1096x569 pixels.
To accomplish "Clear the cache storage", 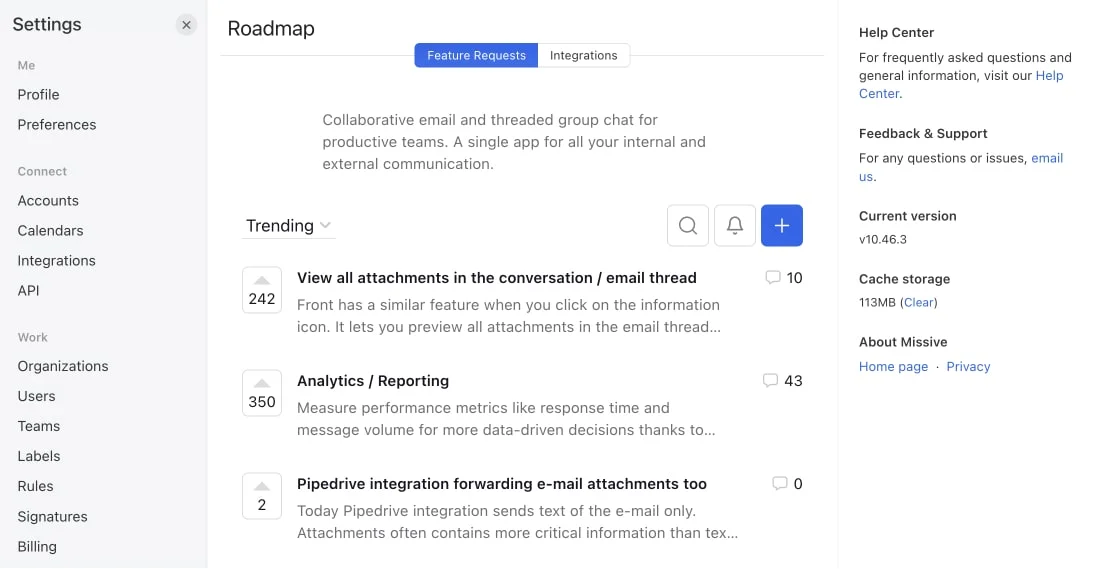I will coord(919,302).
